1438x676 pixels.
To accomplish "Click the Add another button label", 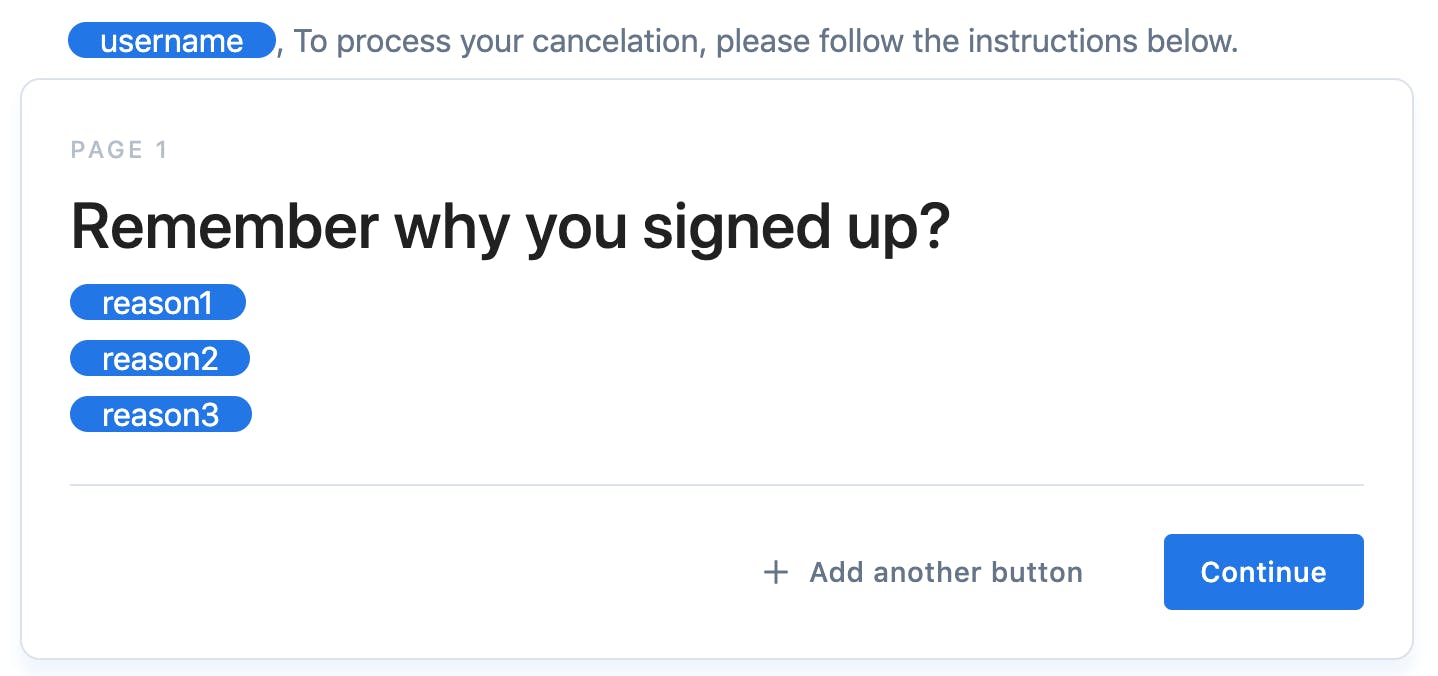I will pyautogui.click(x=945, y=573).
